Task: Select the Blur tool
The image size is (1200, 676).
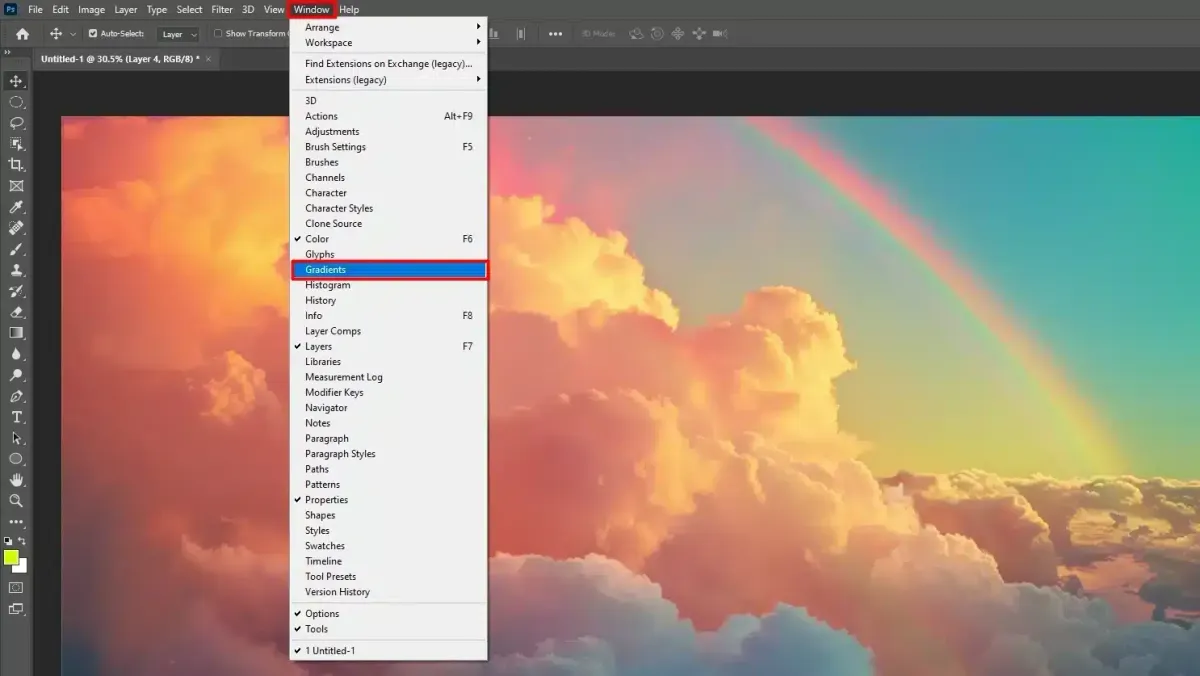Action: (16, 354)
